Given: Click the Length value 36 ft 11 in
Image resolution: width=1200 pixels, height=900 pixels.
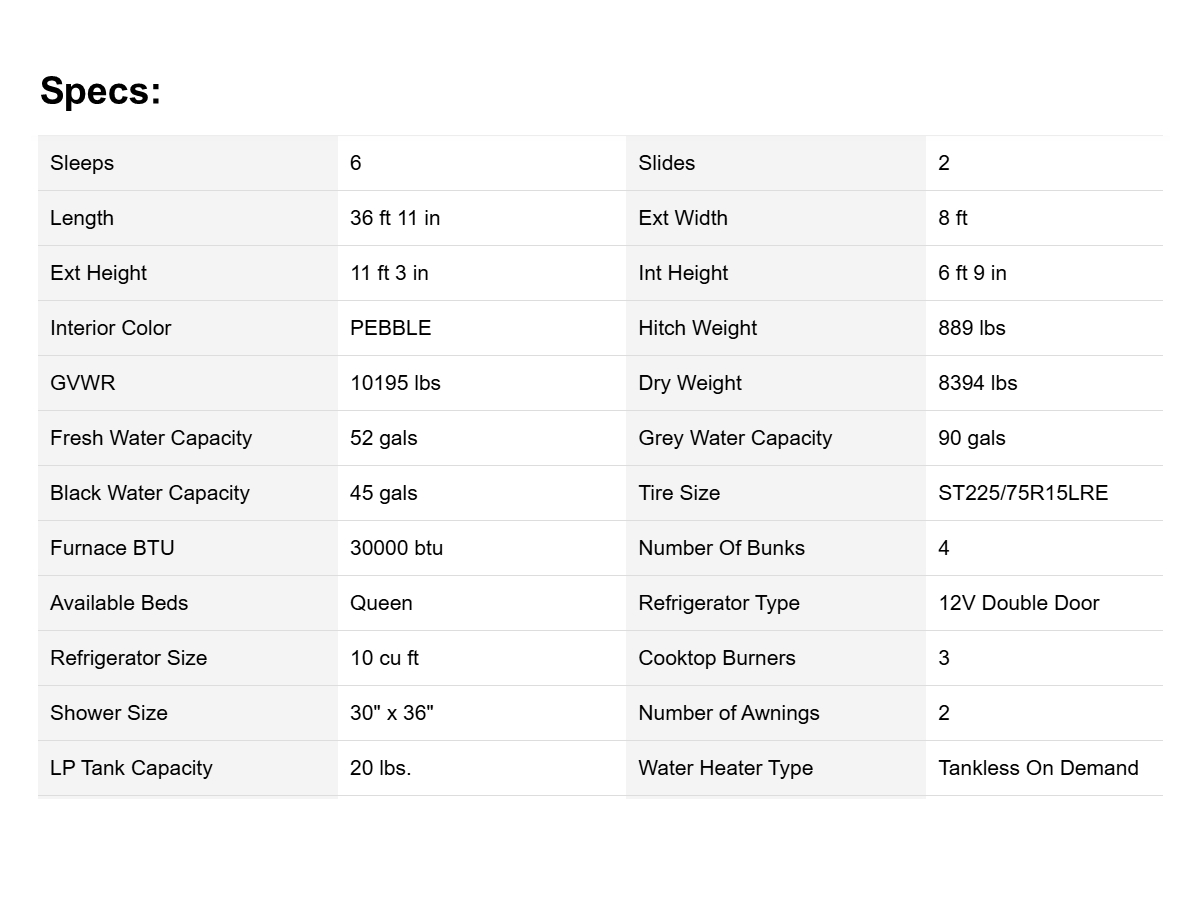Looking at the screenshot, I should click(x=395, y=218).
